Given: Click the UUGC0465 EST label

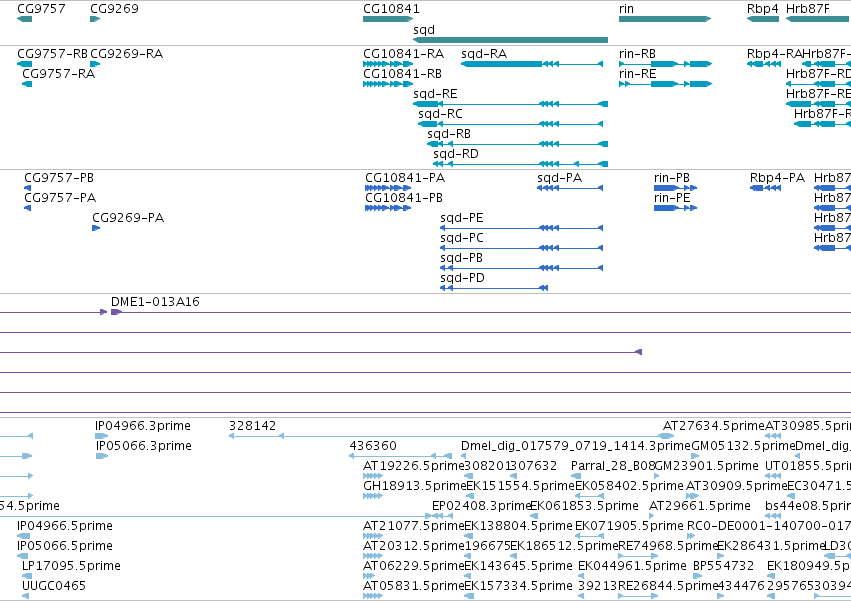Looking at the screenshot, I should pos(54,586).
